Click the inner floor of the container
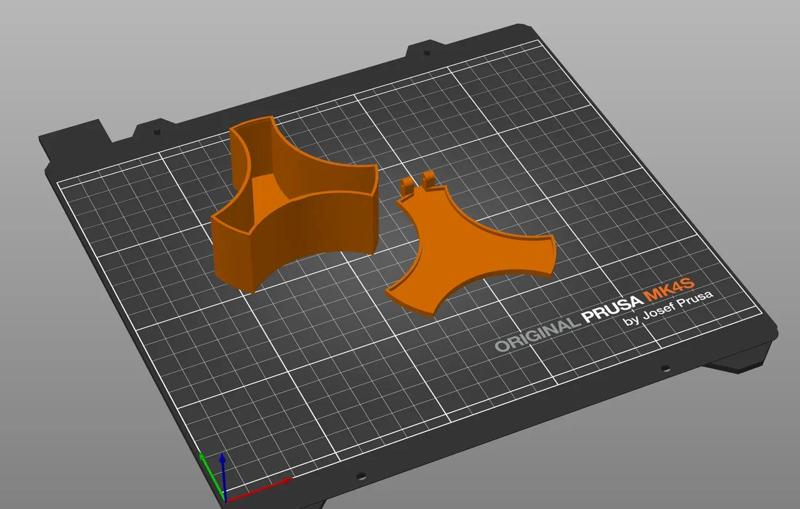The image size is (800, 509). click(x=267, y=189)
